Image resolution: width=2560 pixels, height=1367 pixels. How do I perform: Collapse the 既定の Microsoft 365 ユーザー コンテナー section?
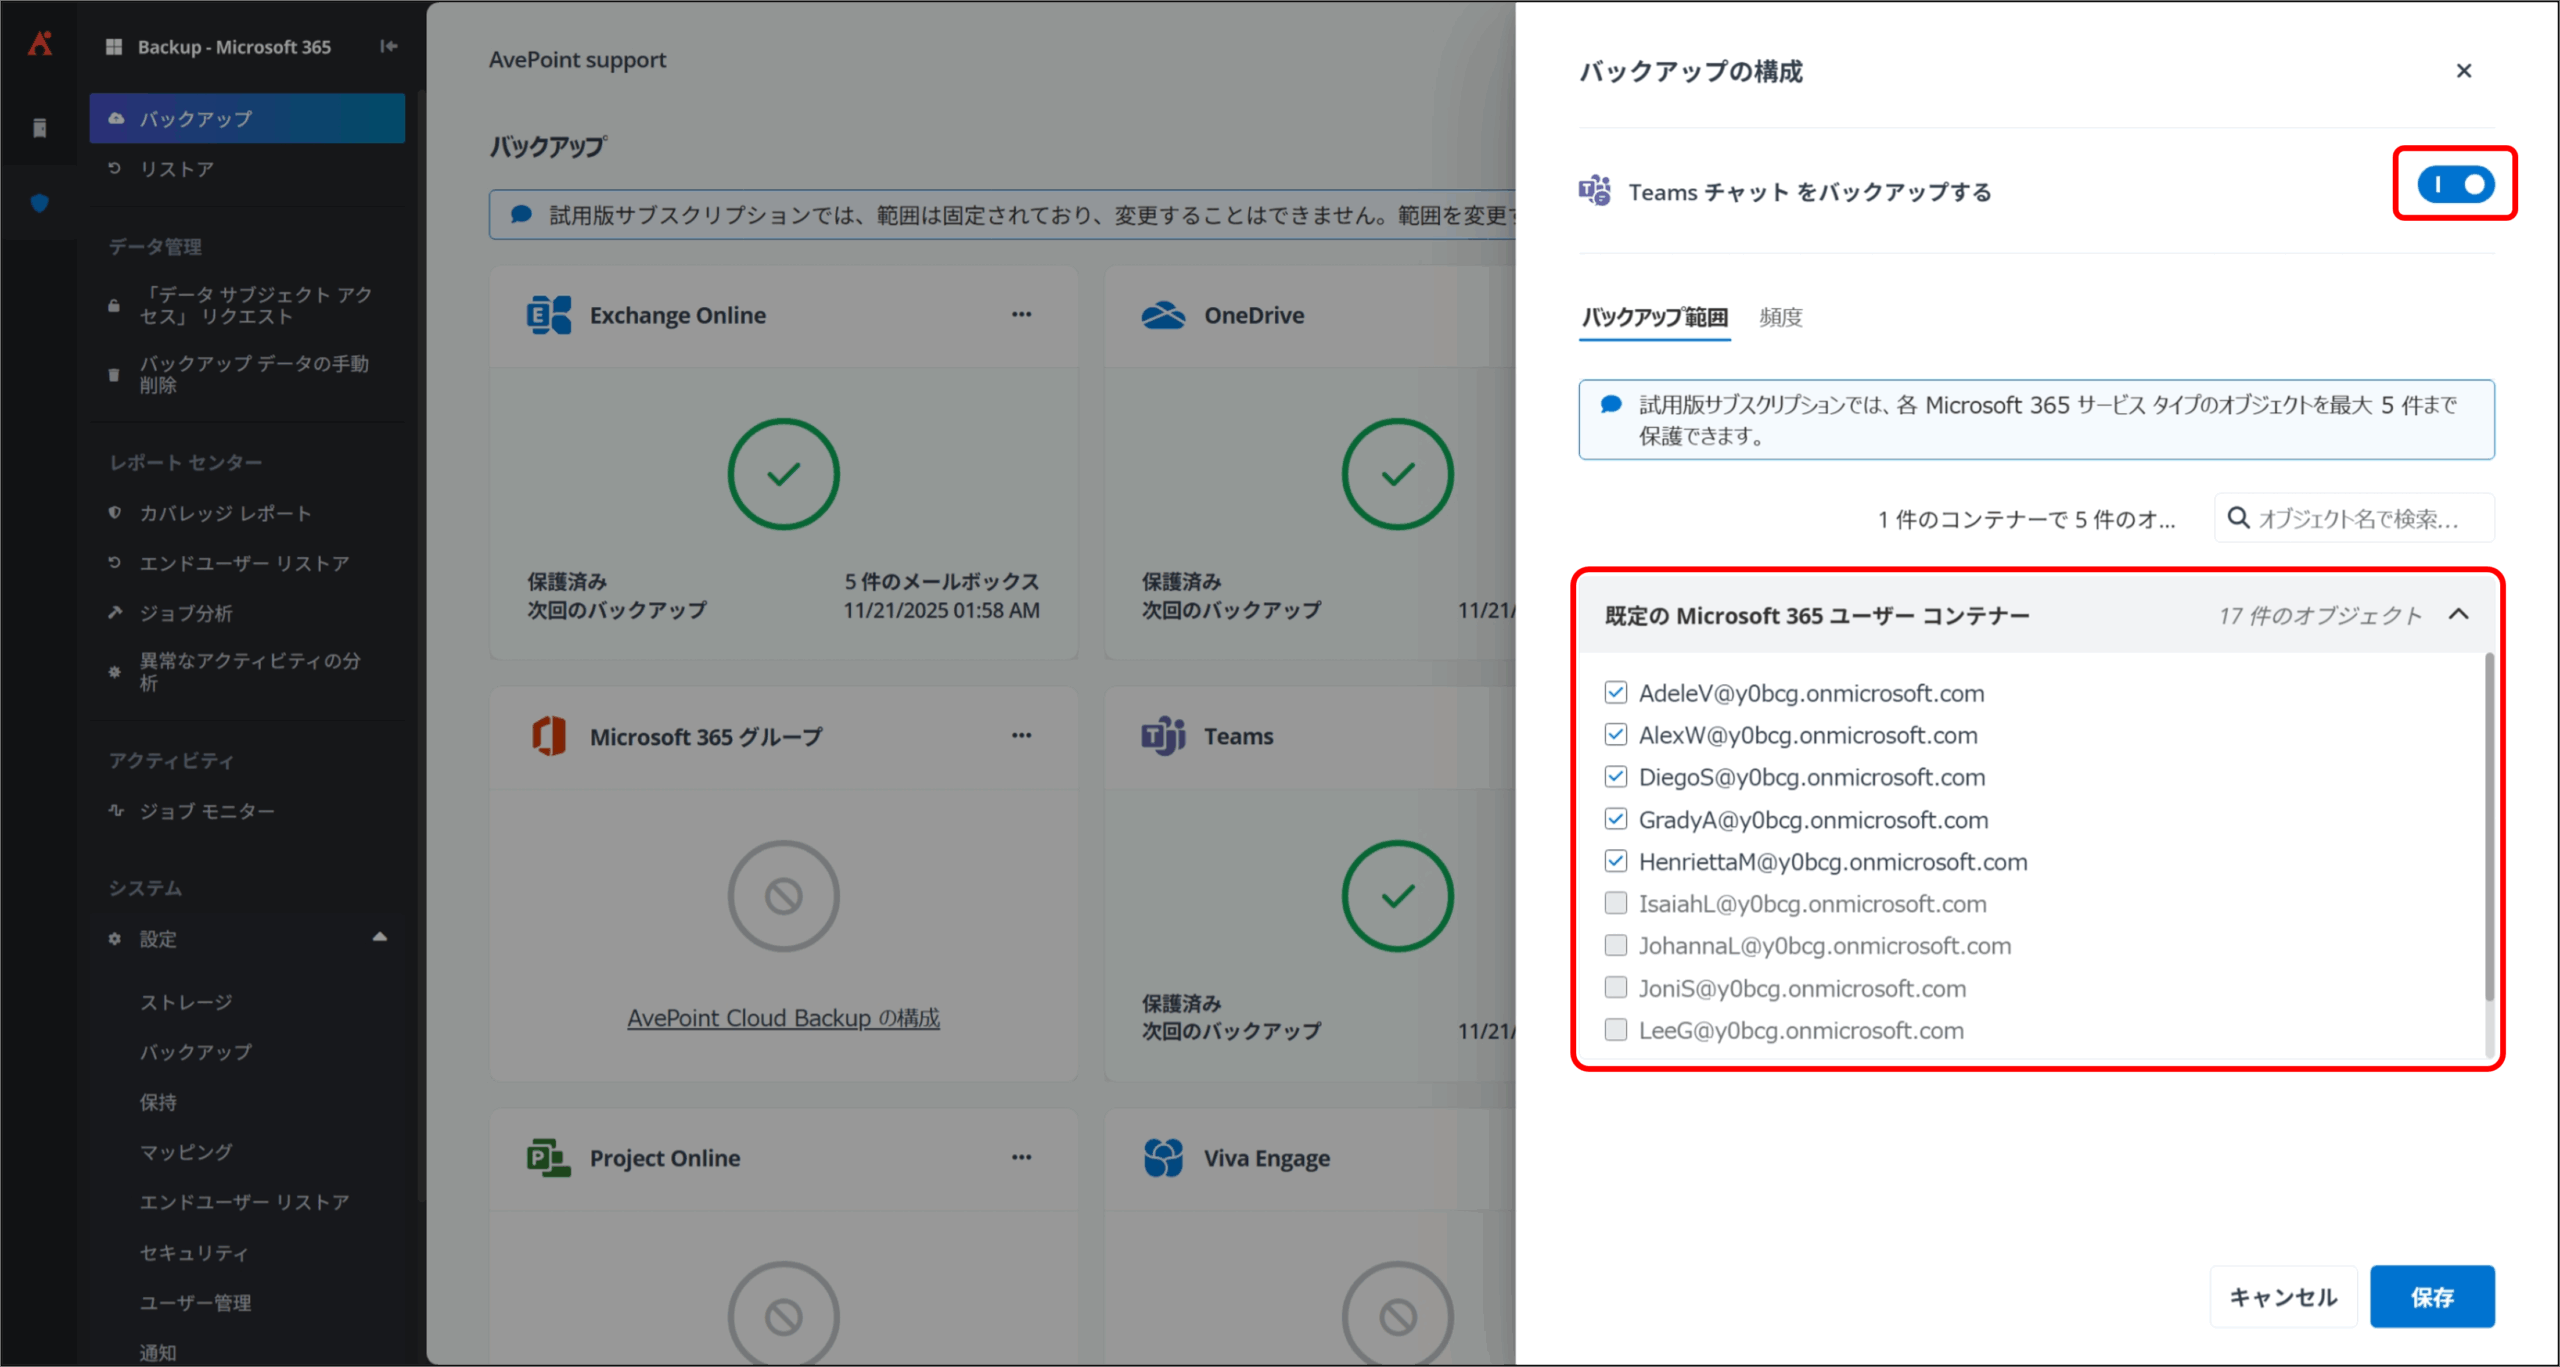[x=2459, y=614]
